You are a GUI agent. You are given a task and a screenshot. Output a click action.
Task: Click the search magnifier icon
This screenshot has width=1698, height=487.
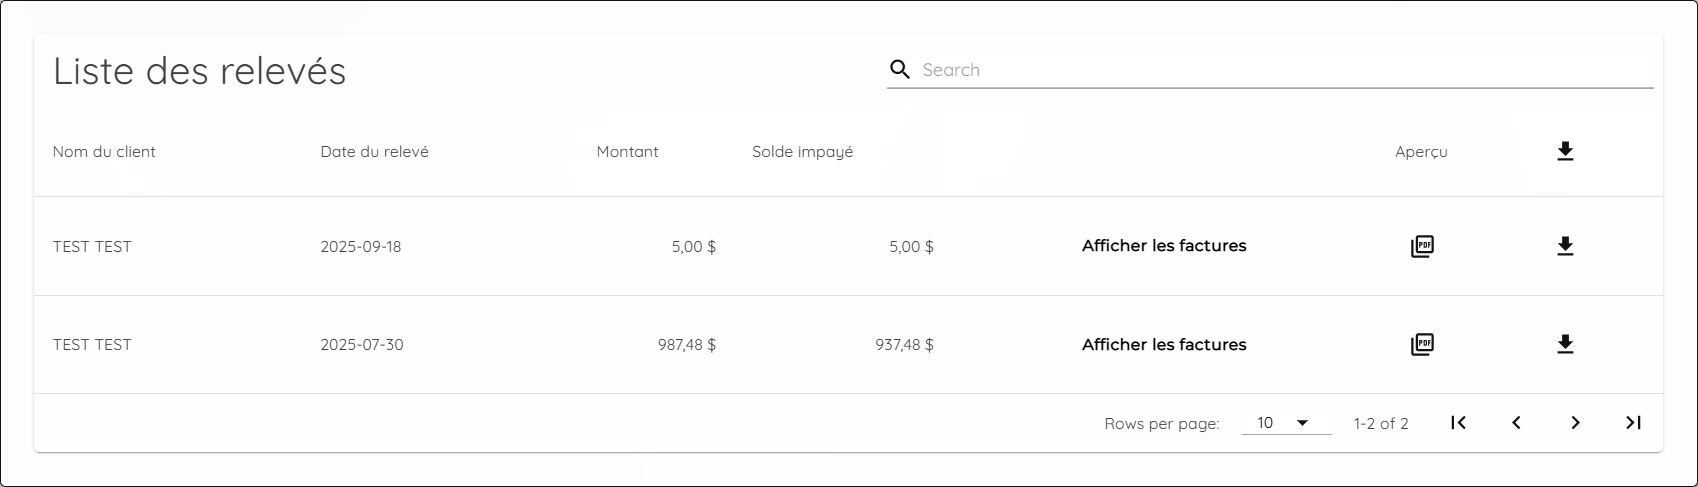(x=900, y=70)
